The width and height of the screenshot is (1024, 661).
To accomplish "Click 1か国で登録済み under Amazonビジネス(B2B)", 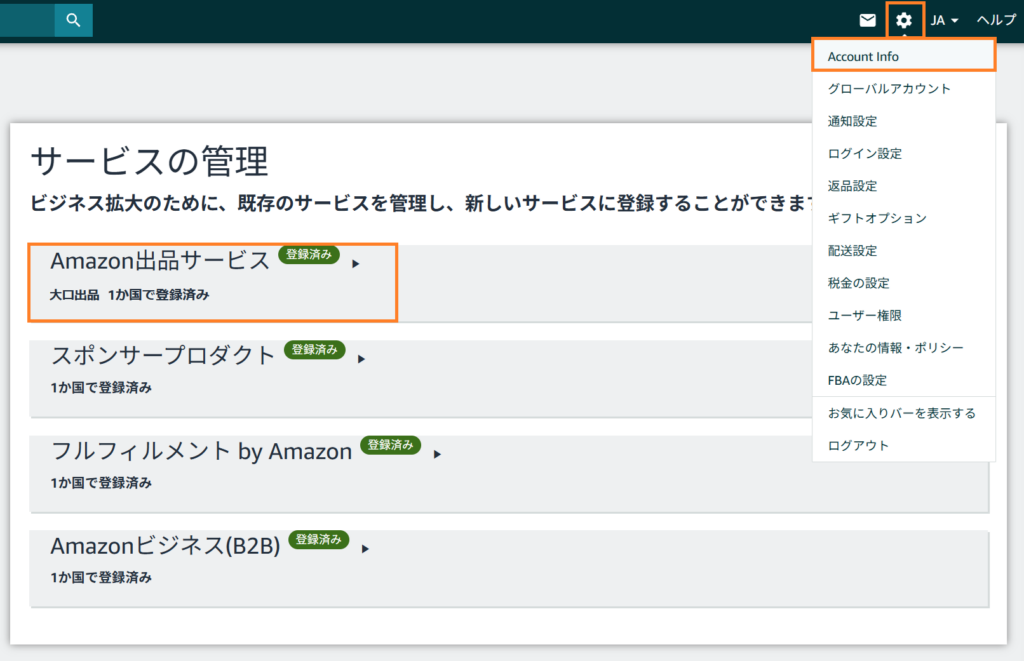I will (x=101, y=577).
